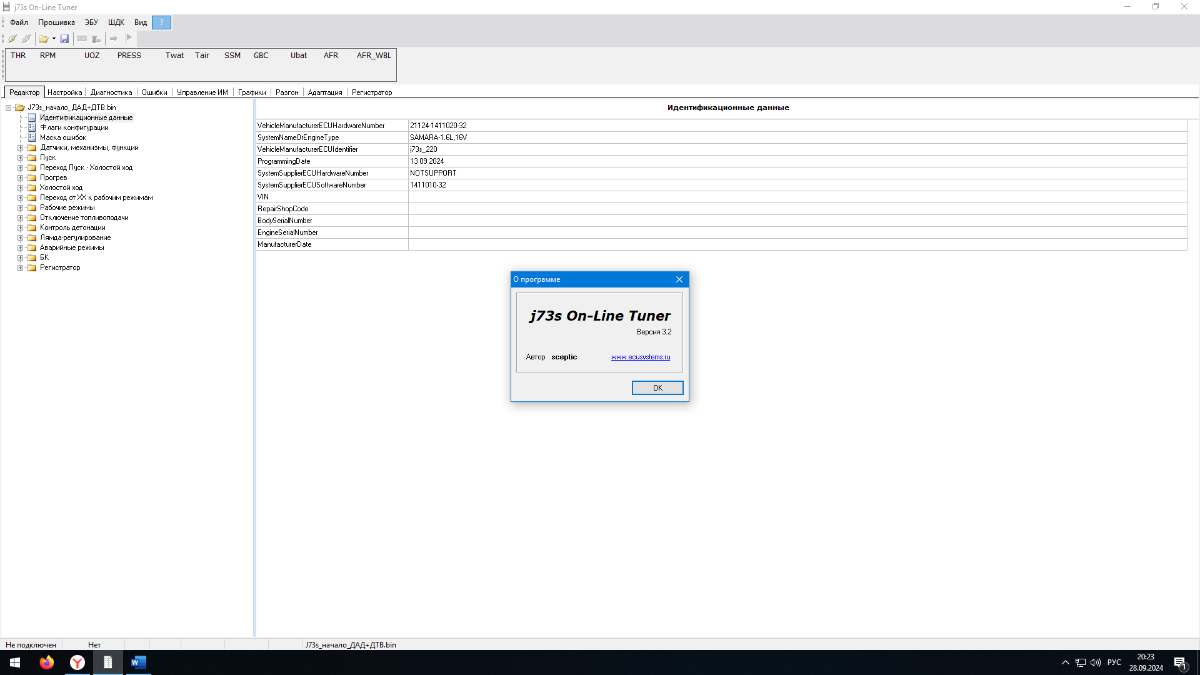Expand the БК folder node

click(20, 257)
